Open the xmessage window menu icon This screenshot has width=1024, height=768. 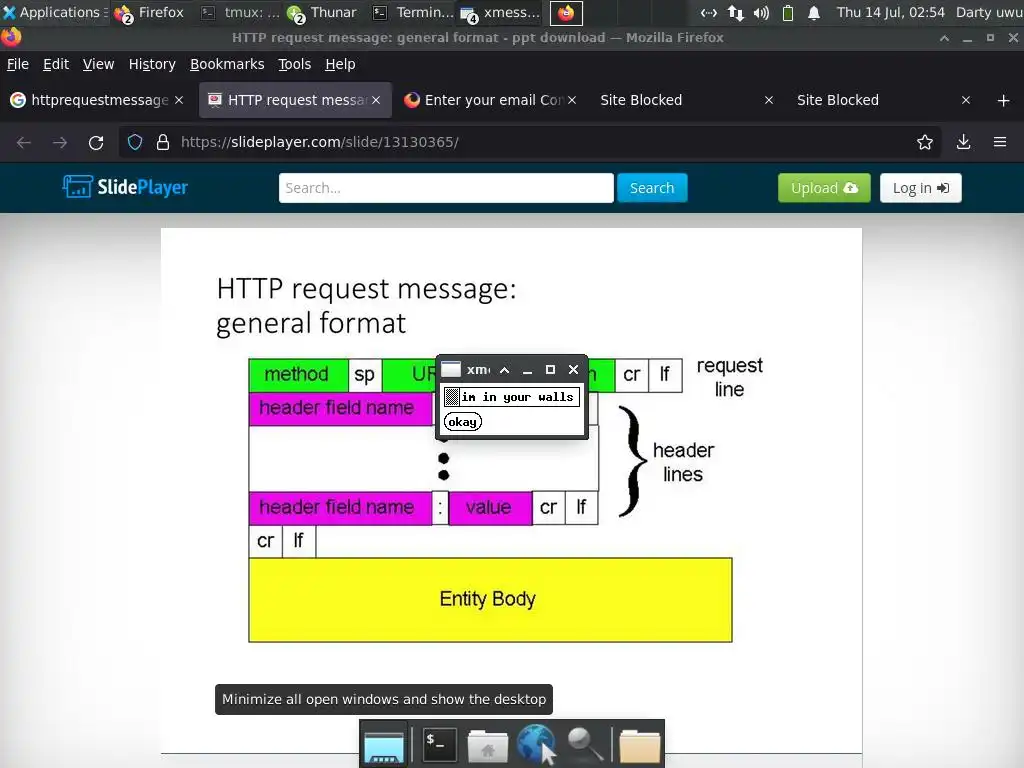tap(451, 370)
